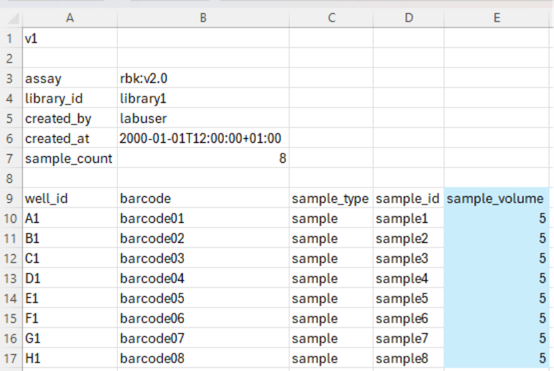Select barcode03 cell
The image size is (554, 371).
203,258
